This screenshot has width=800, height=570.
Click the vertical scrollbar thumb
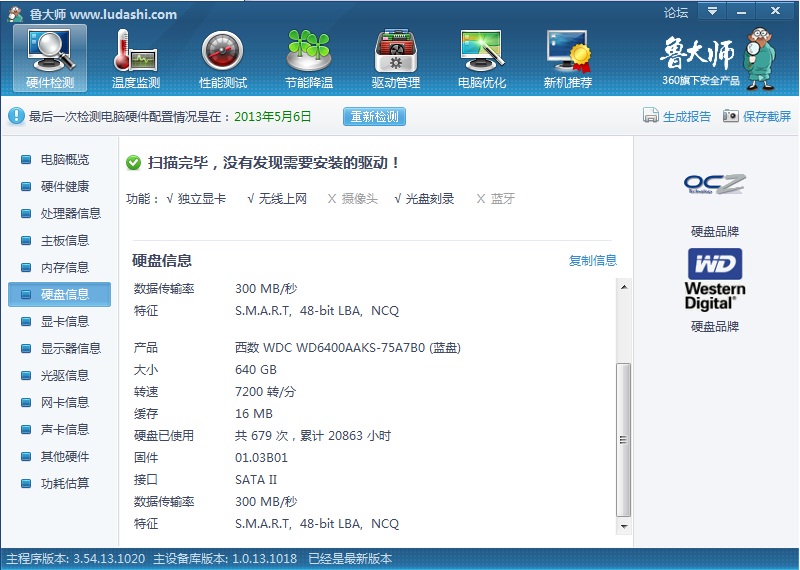click(623, 440)
